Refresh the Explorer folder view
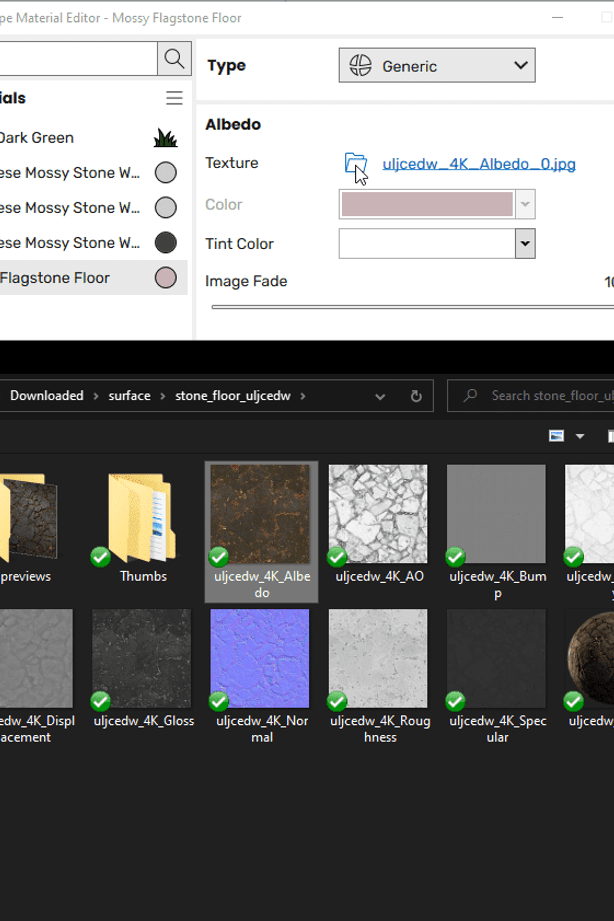Image resolution: width=614 pixels, height=921 pixels. [x=416, y=396]
